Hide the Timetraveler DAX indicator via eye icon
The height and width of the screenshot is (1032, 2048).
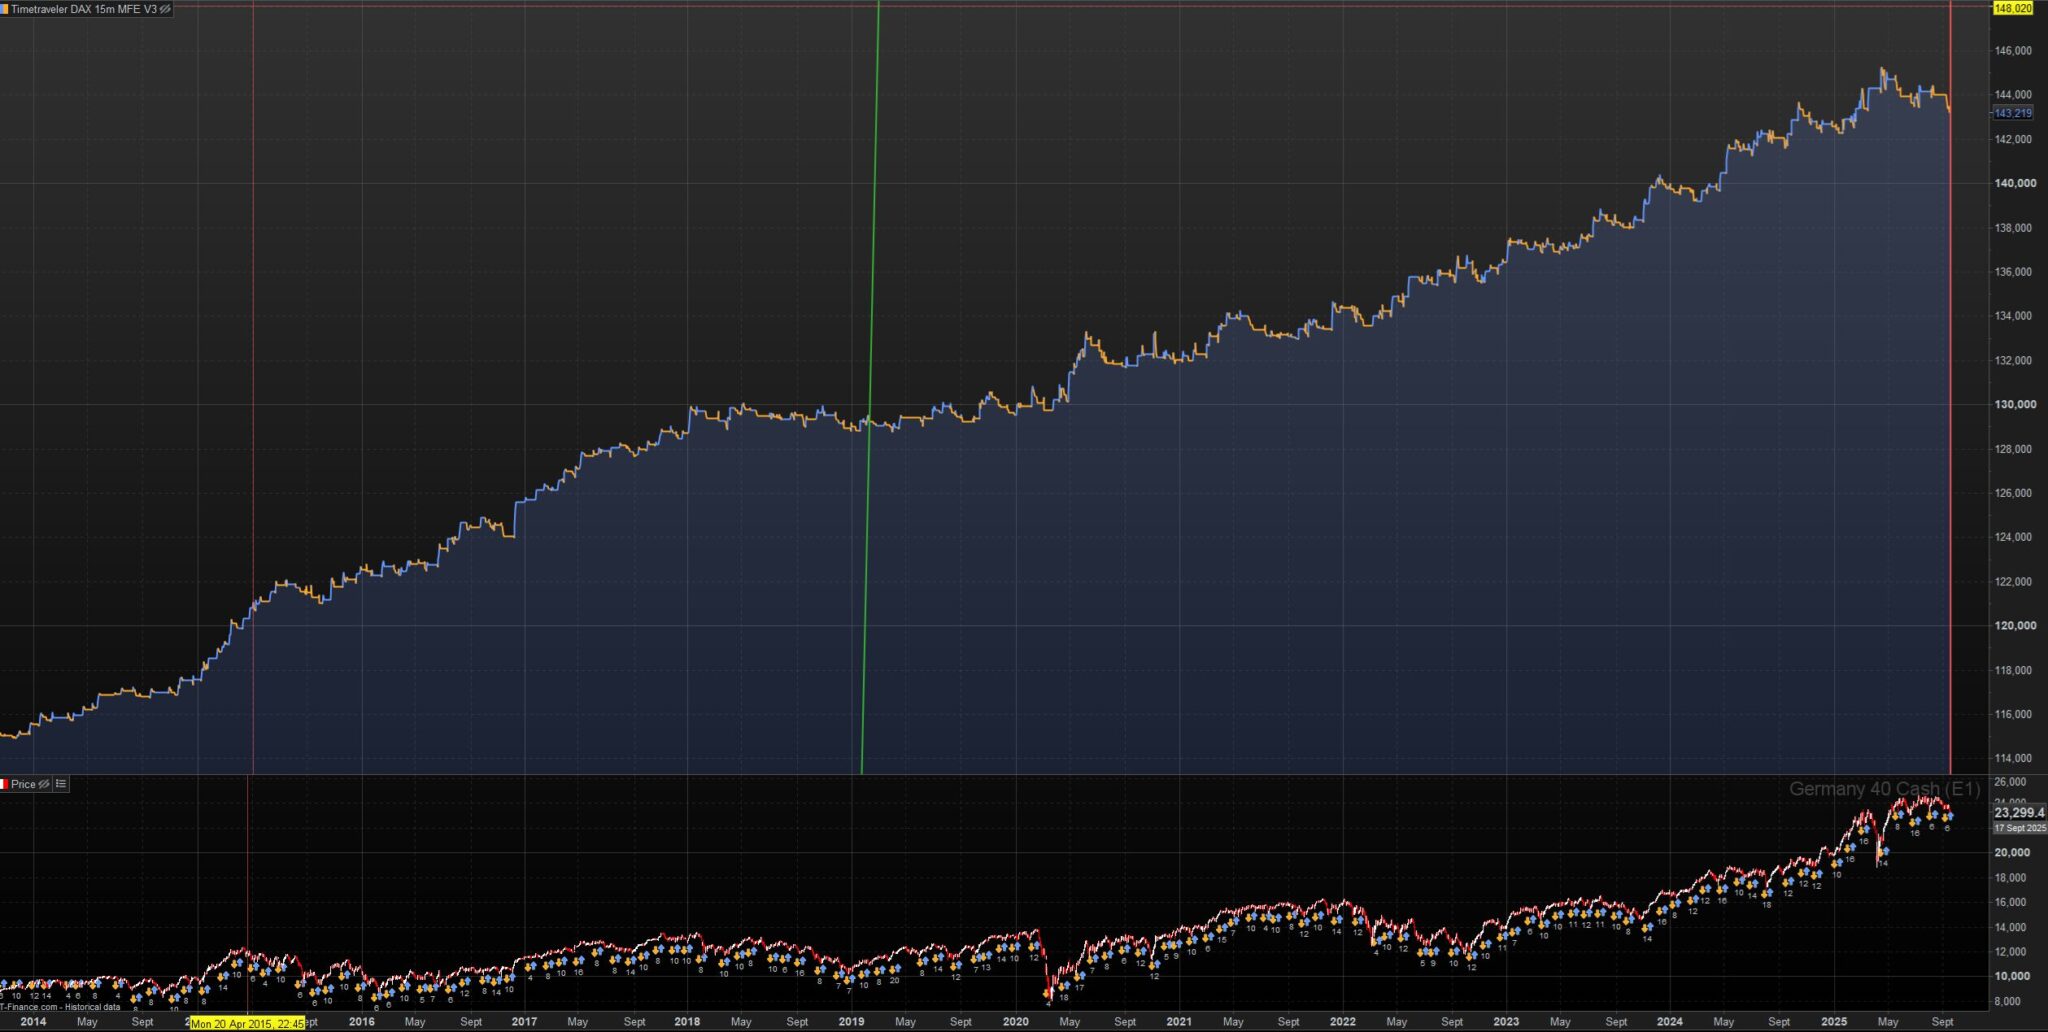pyautogui.click(x=165, y=9)
